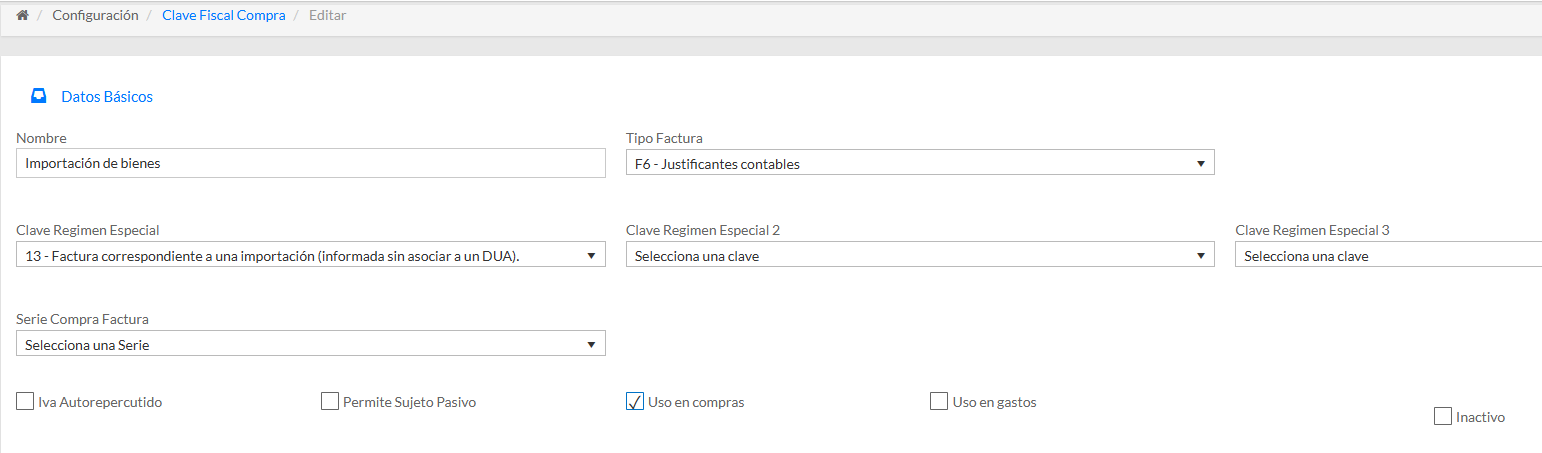Viewport: 1542px width, 453px height.
Task: Open Clave Regimen Especial 2 dropdown
Action: (x=919, y=255)
